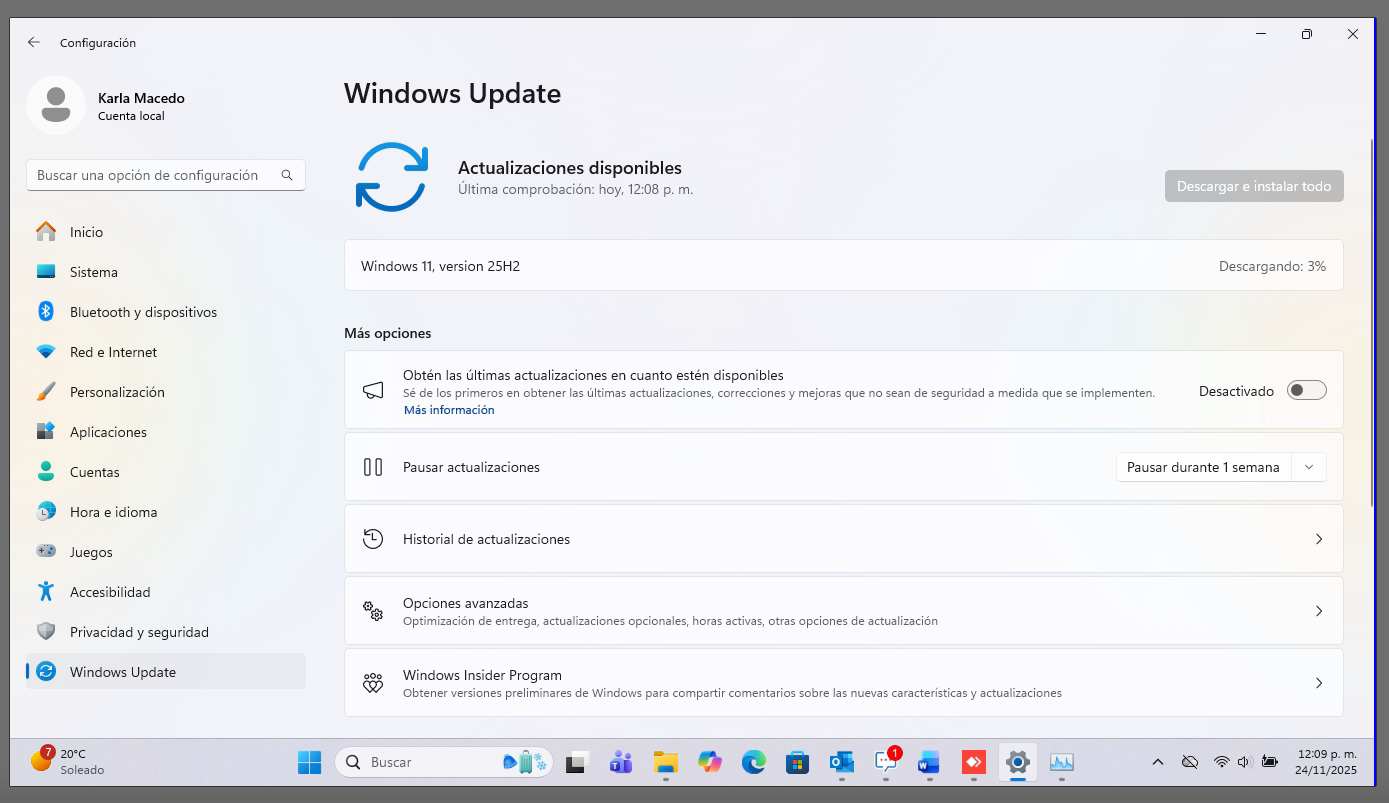
Task: Enable the latest updates toggle switch
Action: pyautogui.click(x=1306, y=390)
